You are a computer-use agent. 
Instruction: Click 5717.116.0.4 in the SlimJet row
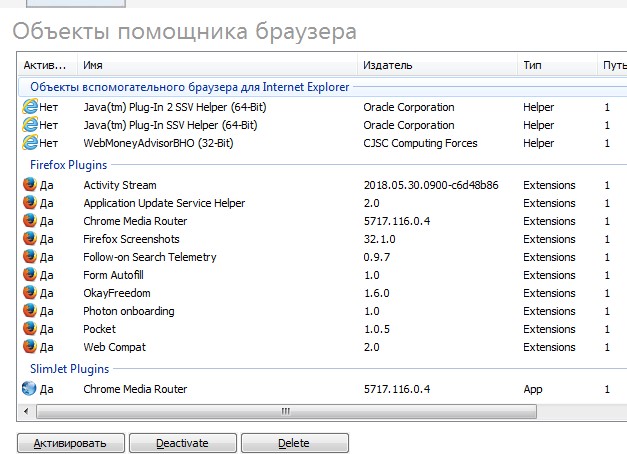point(397,389)
